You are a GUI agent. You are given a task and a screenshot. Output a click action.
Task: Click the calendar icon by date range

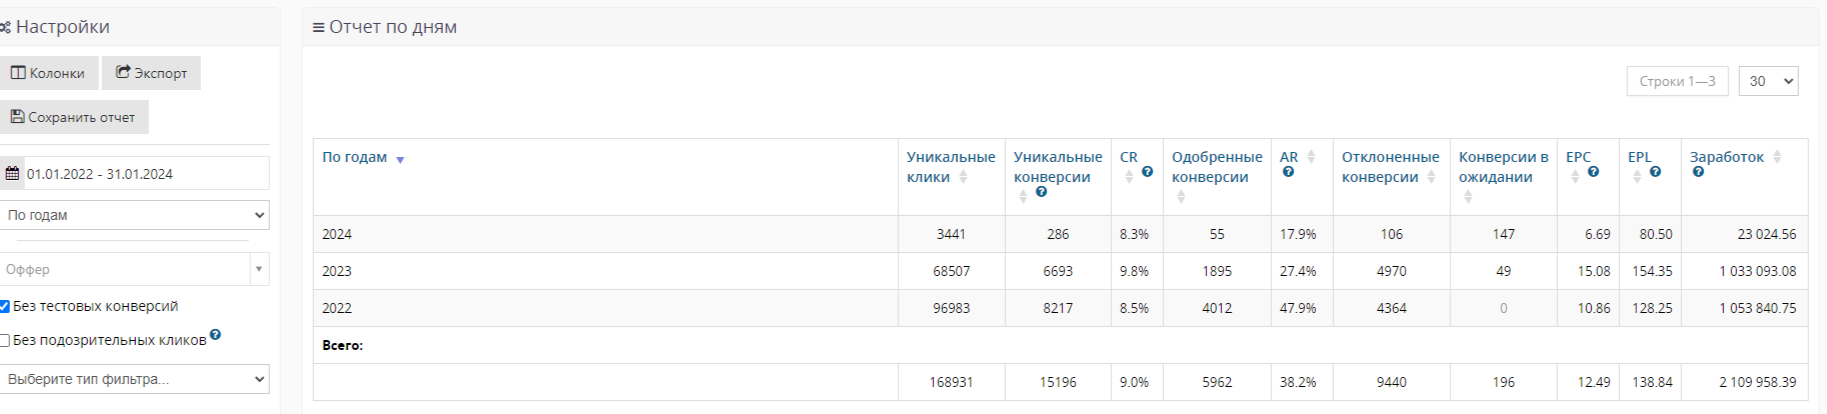tap(12, 173)
